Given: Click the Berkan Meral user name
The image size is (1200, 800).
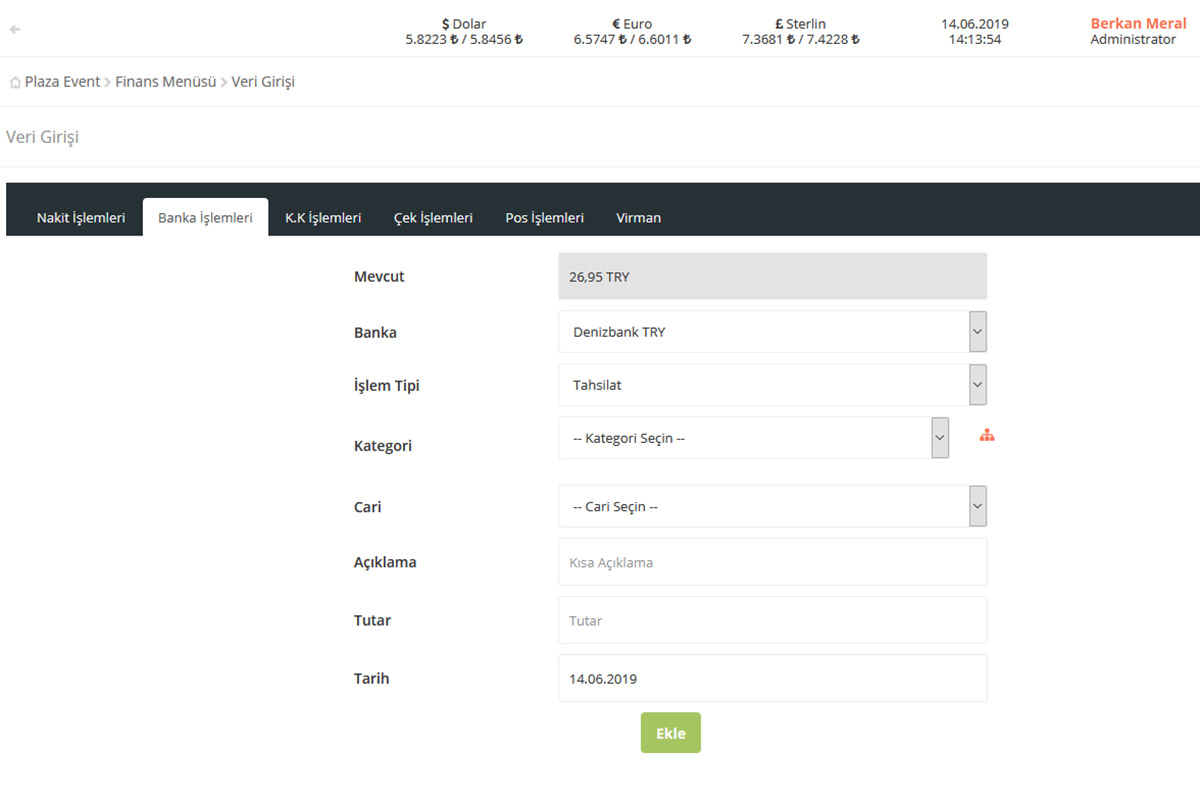Looking at the screenshot, I should [x=1138, y=23].
